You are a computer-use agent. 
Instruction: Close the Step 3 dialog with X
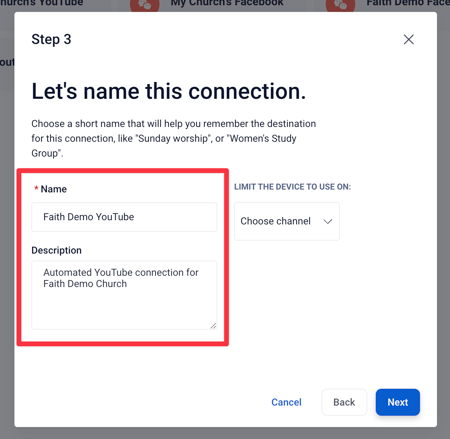(x=409, y=39)
